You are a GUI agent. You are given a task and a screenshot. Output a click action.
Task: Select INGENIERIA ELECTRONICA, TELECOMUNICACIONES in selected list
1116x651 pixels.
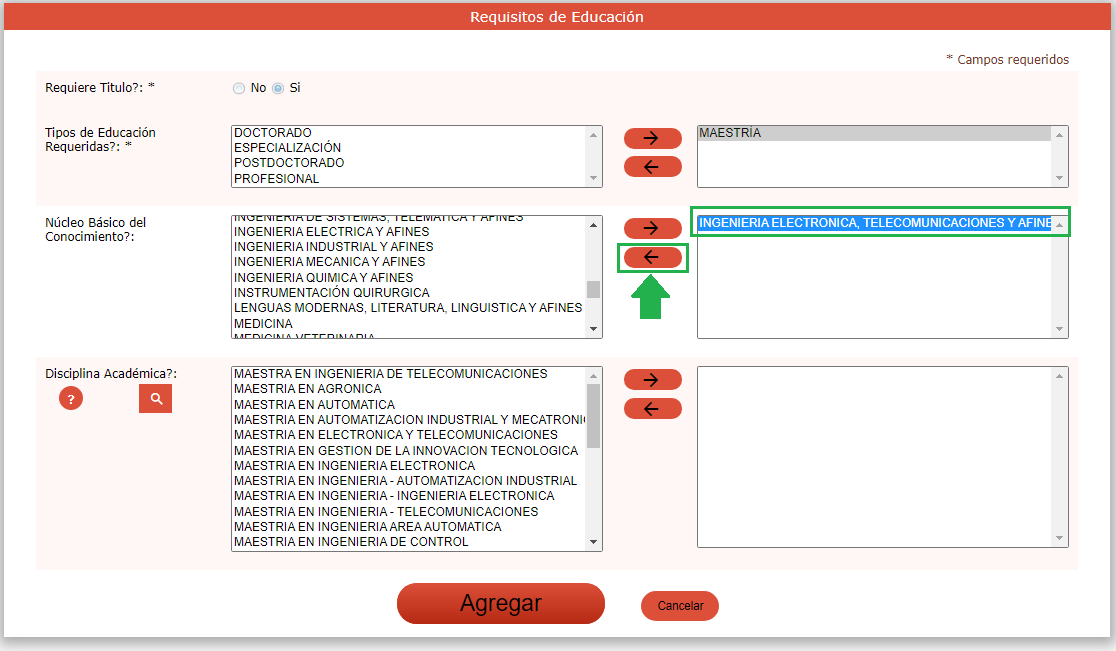(874, 223)
